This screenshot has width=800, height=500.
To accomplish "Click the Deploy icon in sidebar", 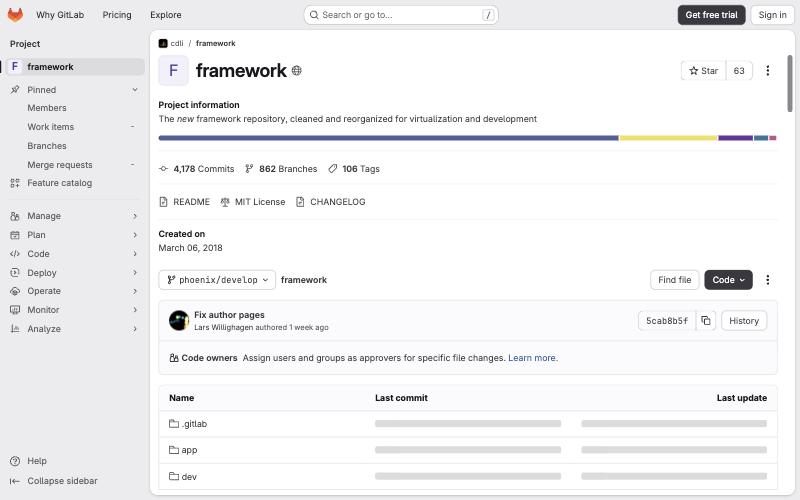I will coord(15,272).
